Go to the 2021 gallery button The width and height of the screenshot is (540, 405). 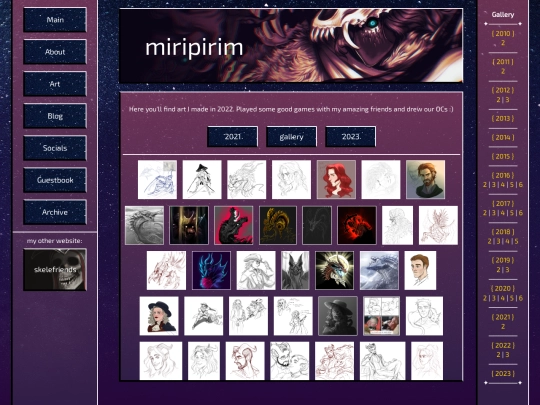point(232,136)
